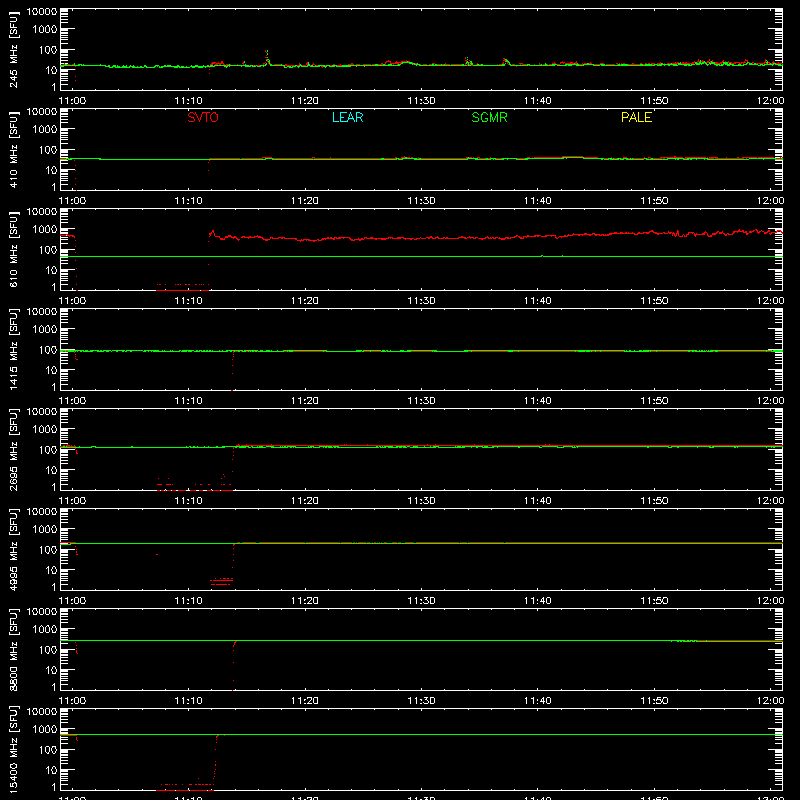Click 11:10 tick under the 4995 MHz panel
Screen dimensions: 800x800
point(188,601)
